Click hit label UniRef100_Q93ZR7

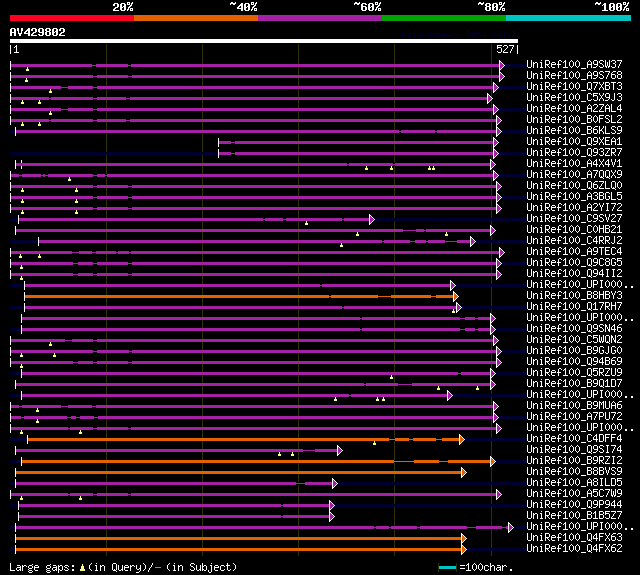point(574,153)
